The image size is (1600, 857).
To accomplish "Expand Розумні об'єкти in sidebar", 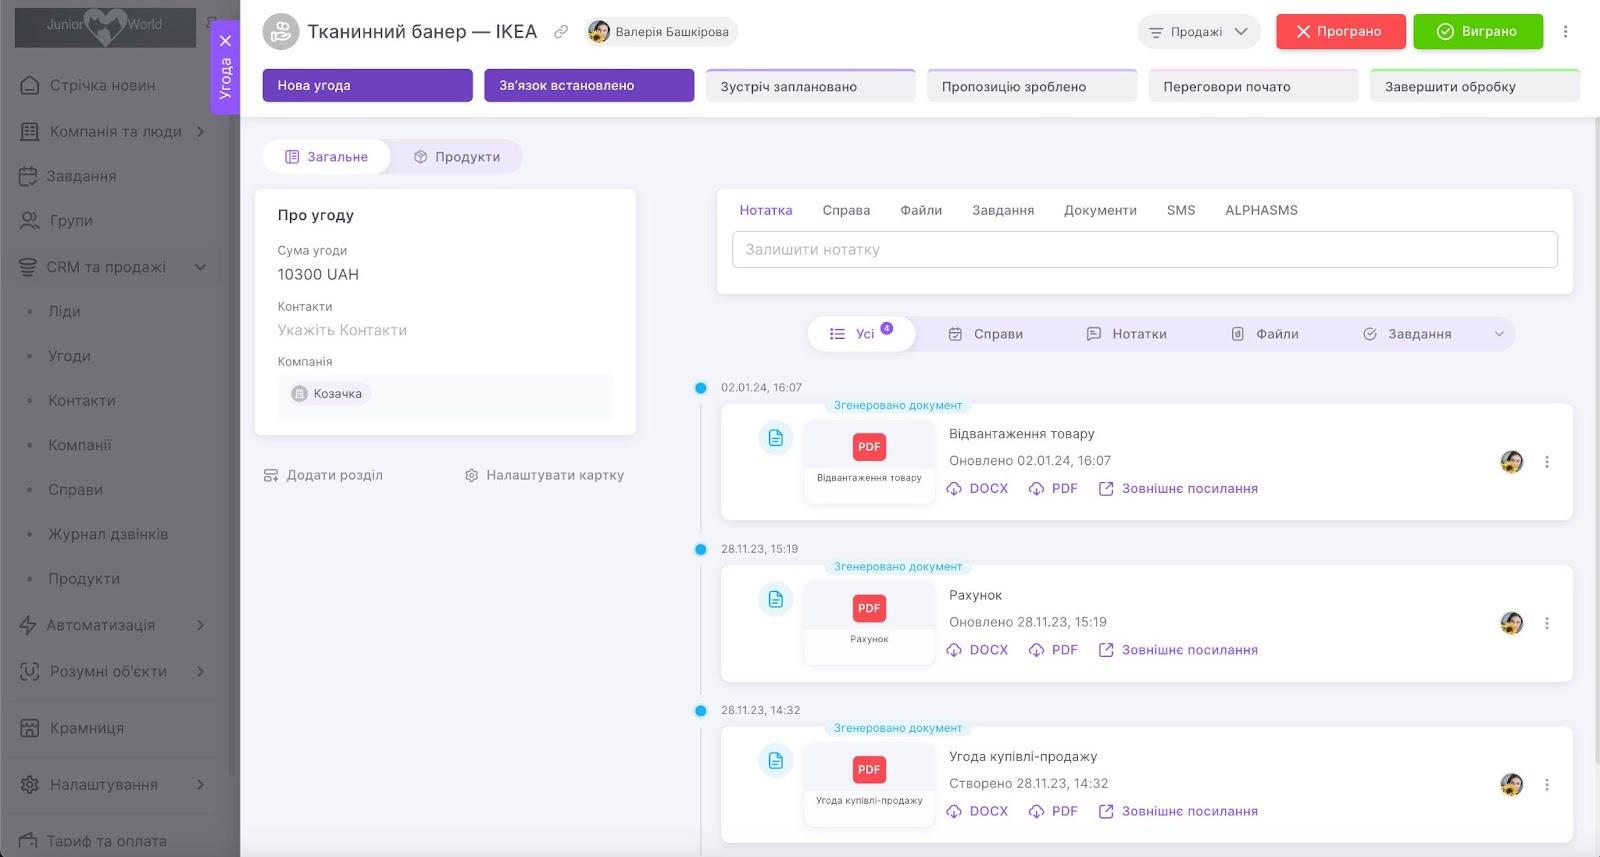I will pyautogui.click(x=200, y=671).
